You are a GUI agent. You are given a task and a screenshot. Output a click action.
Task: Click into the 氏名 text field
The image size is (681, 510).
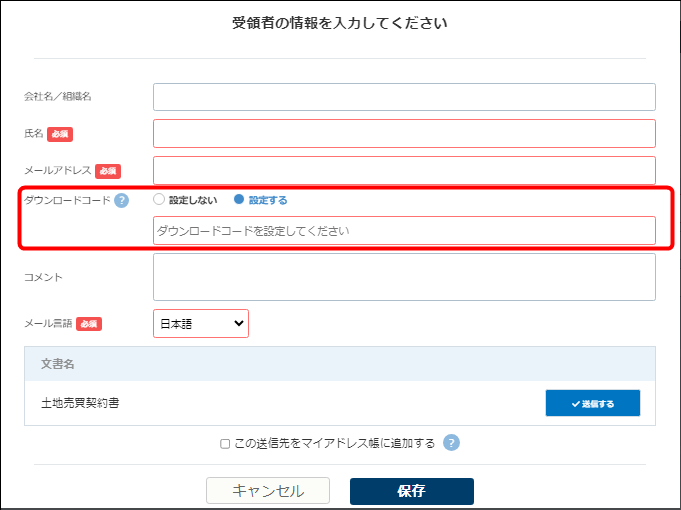coord(404,134)
